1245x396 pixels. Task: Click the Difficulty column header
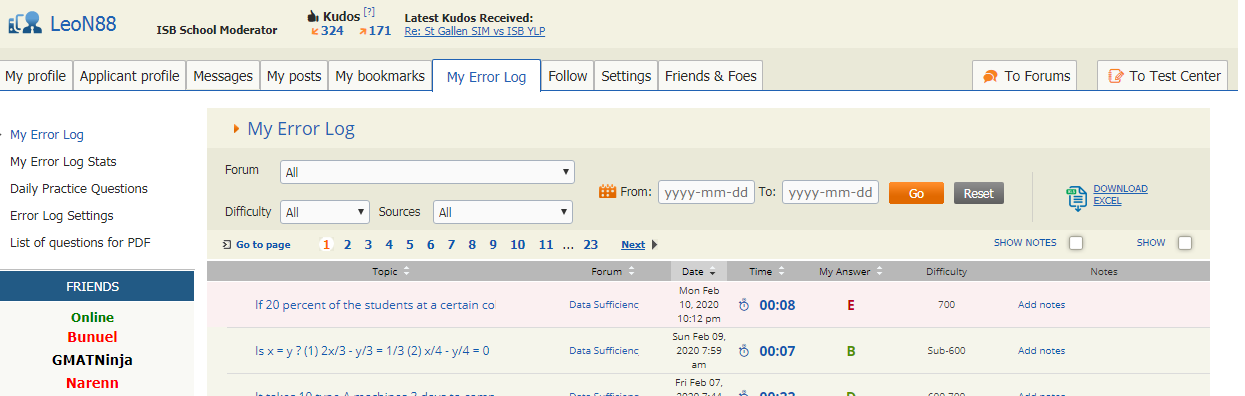pyautogui.click(x=946, y=272)
